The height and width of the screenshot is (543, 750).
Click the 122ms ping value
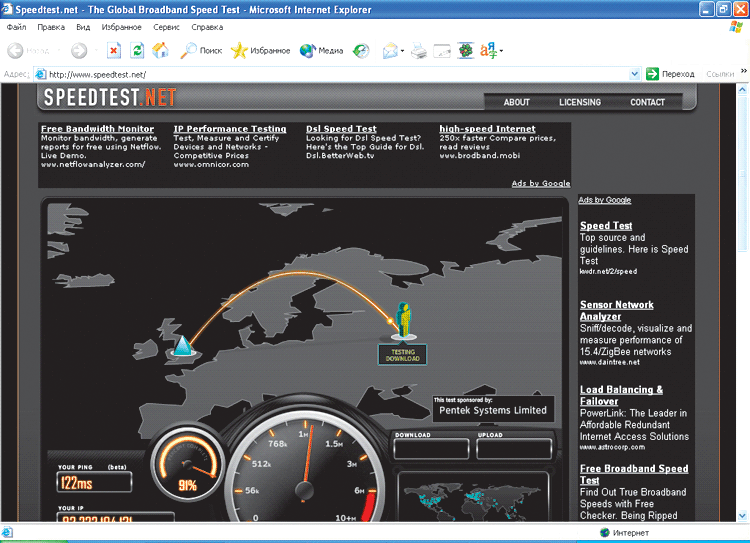76,483
